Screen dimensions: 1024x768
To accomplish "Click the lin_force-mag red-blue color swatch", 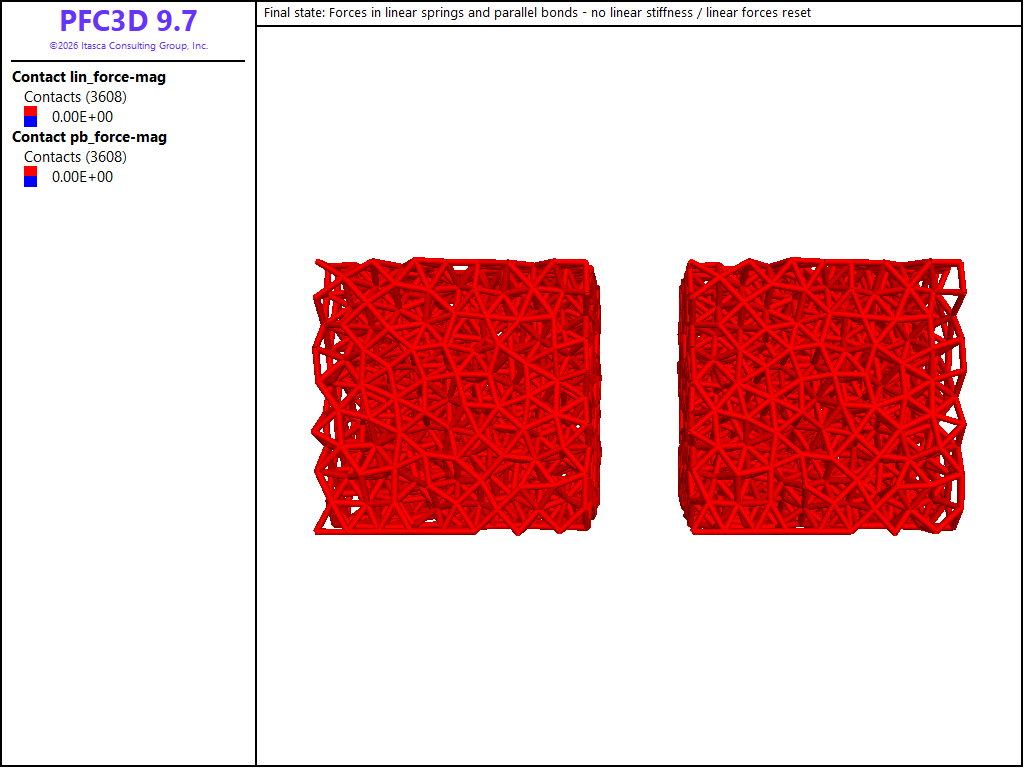I will pos(31,117).
